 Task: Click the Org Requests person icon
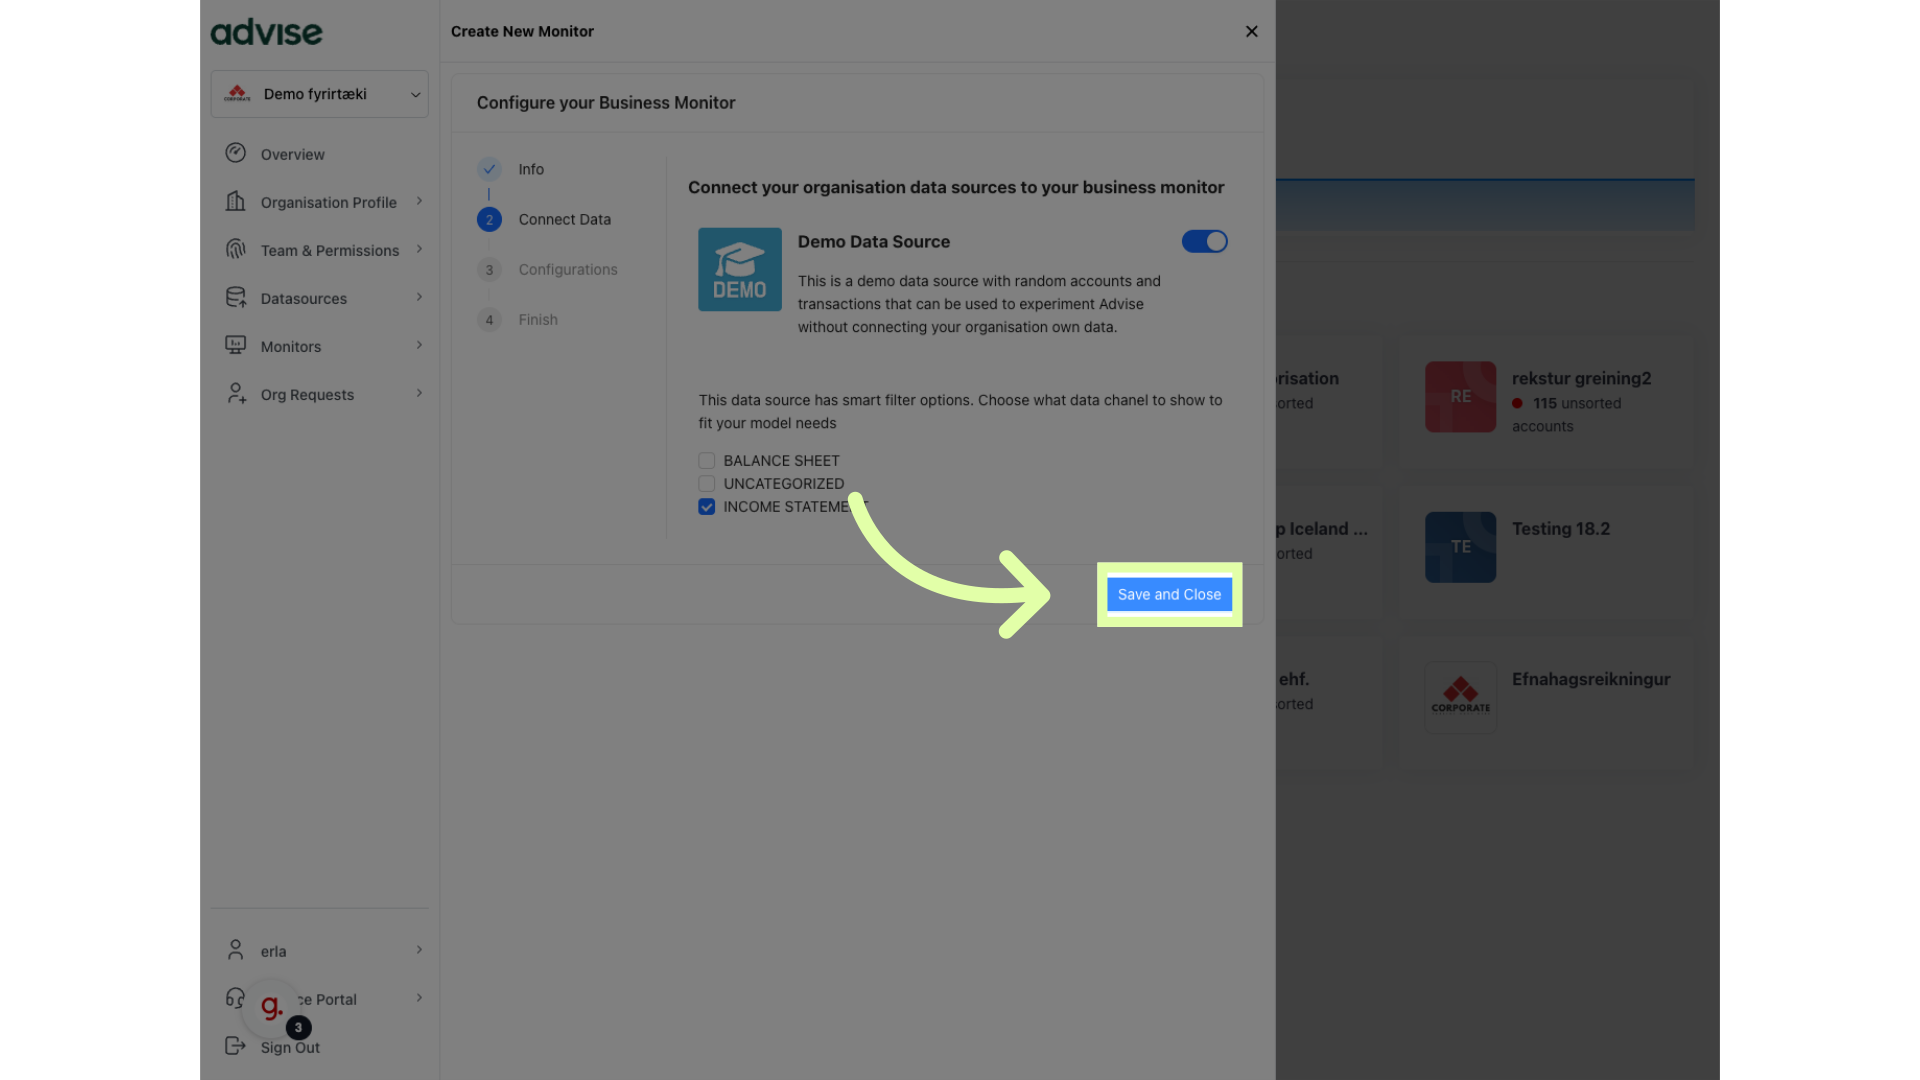click(x=236, y=393)
